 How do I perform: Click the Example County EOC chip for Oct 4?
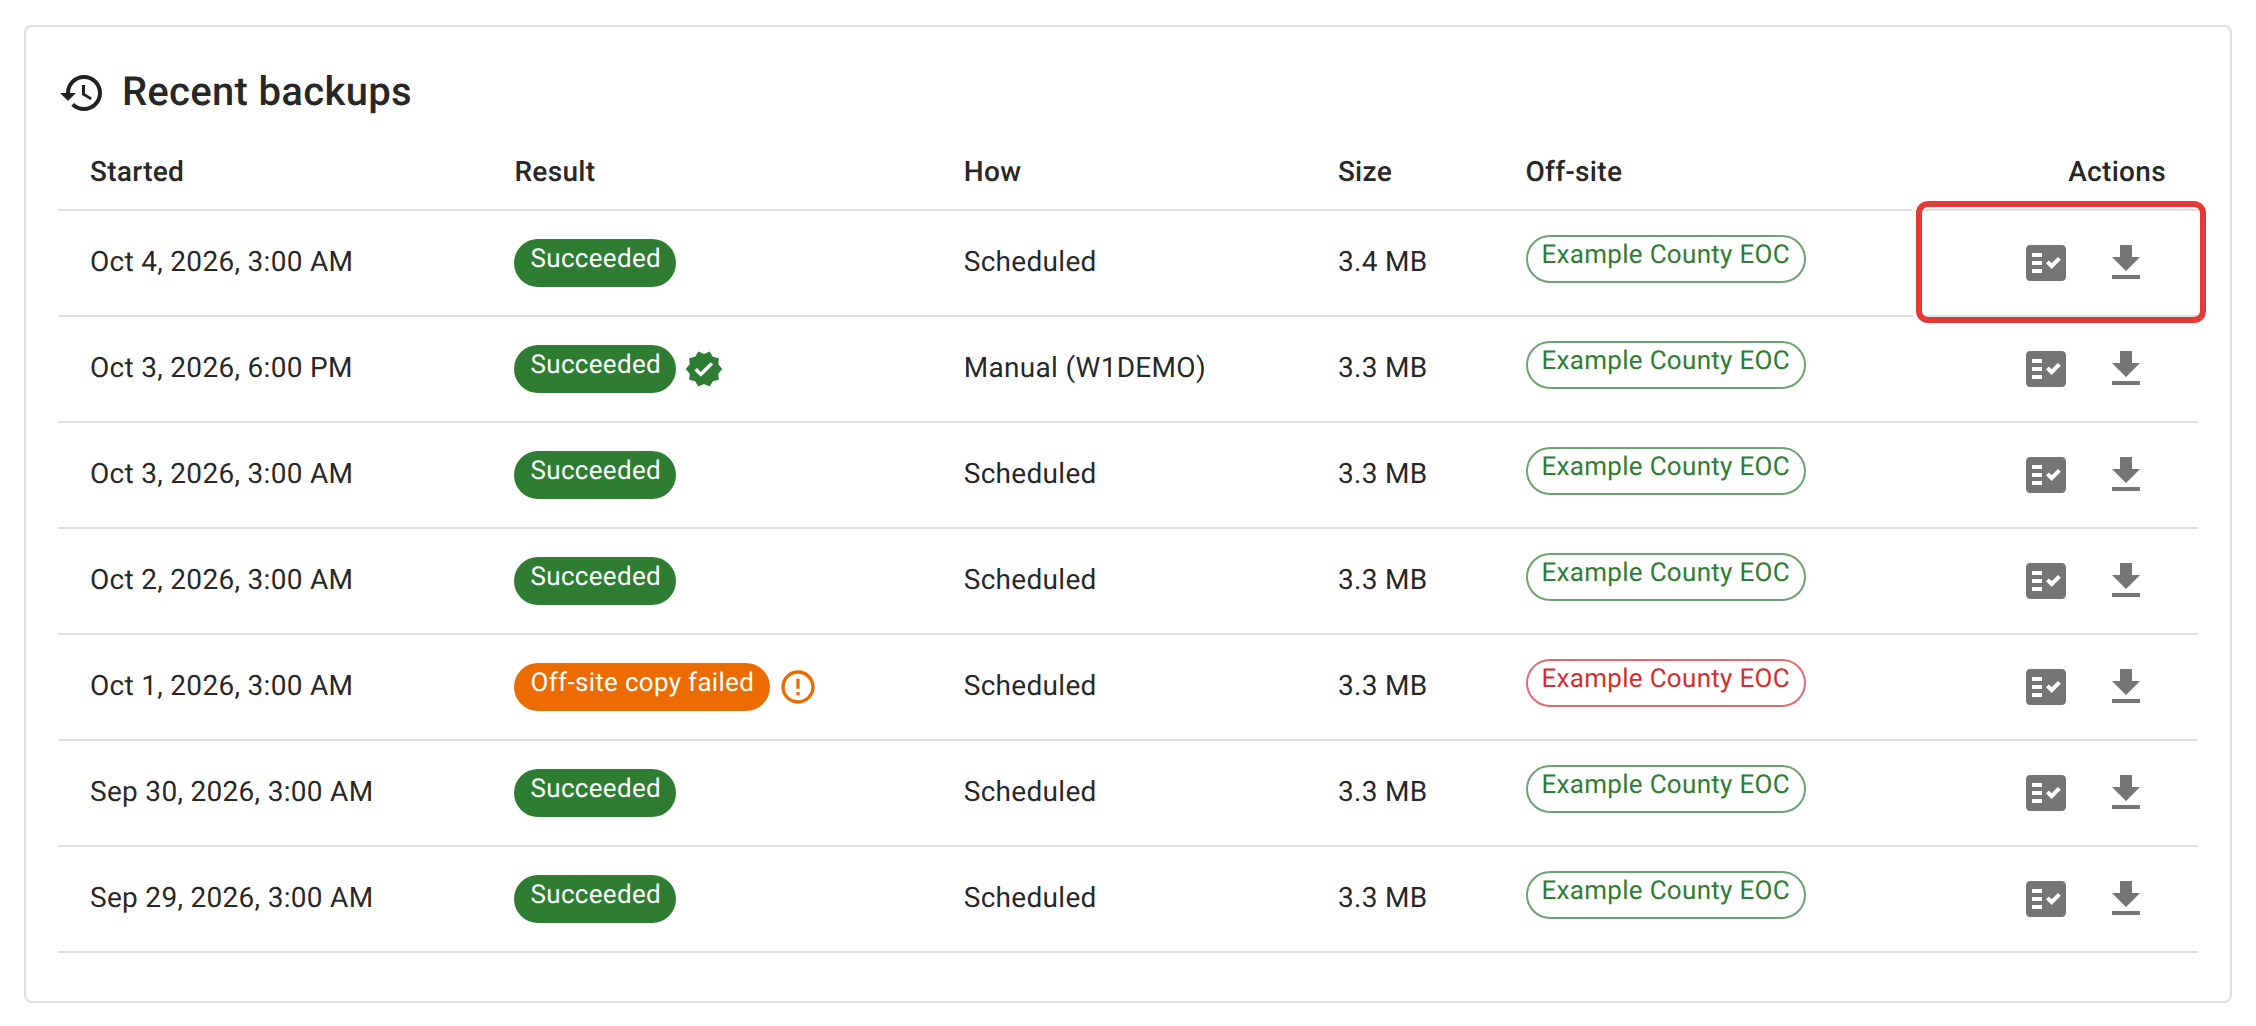pos(1665,258)
